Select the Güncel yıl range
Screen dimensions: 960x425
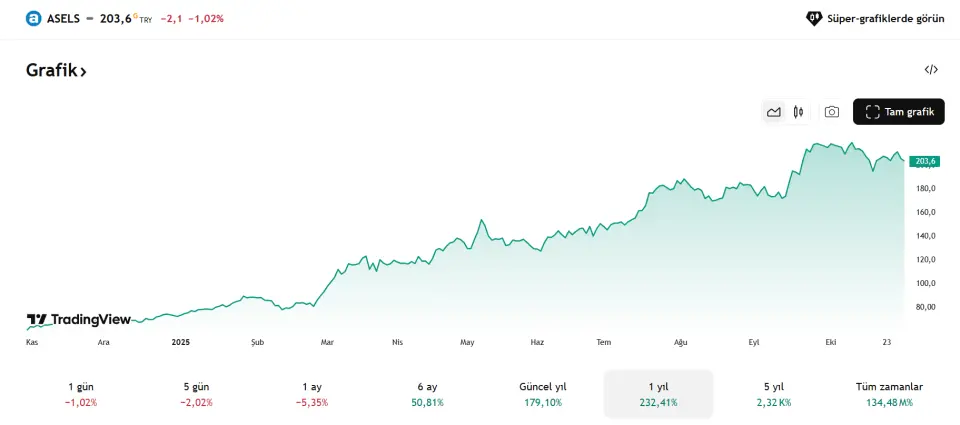(543, 394)
